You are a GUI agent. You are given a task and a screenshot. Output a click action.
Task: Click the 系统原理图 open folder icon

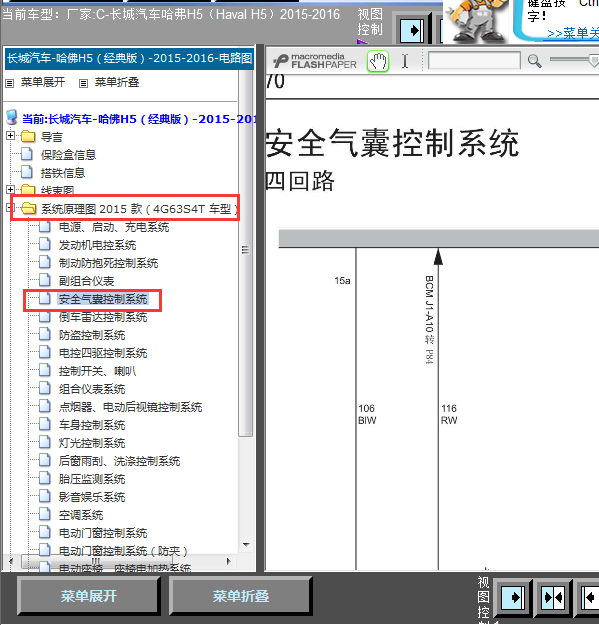point(28,208)
